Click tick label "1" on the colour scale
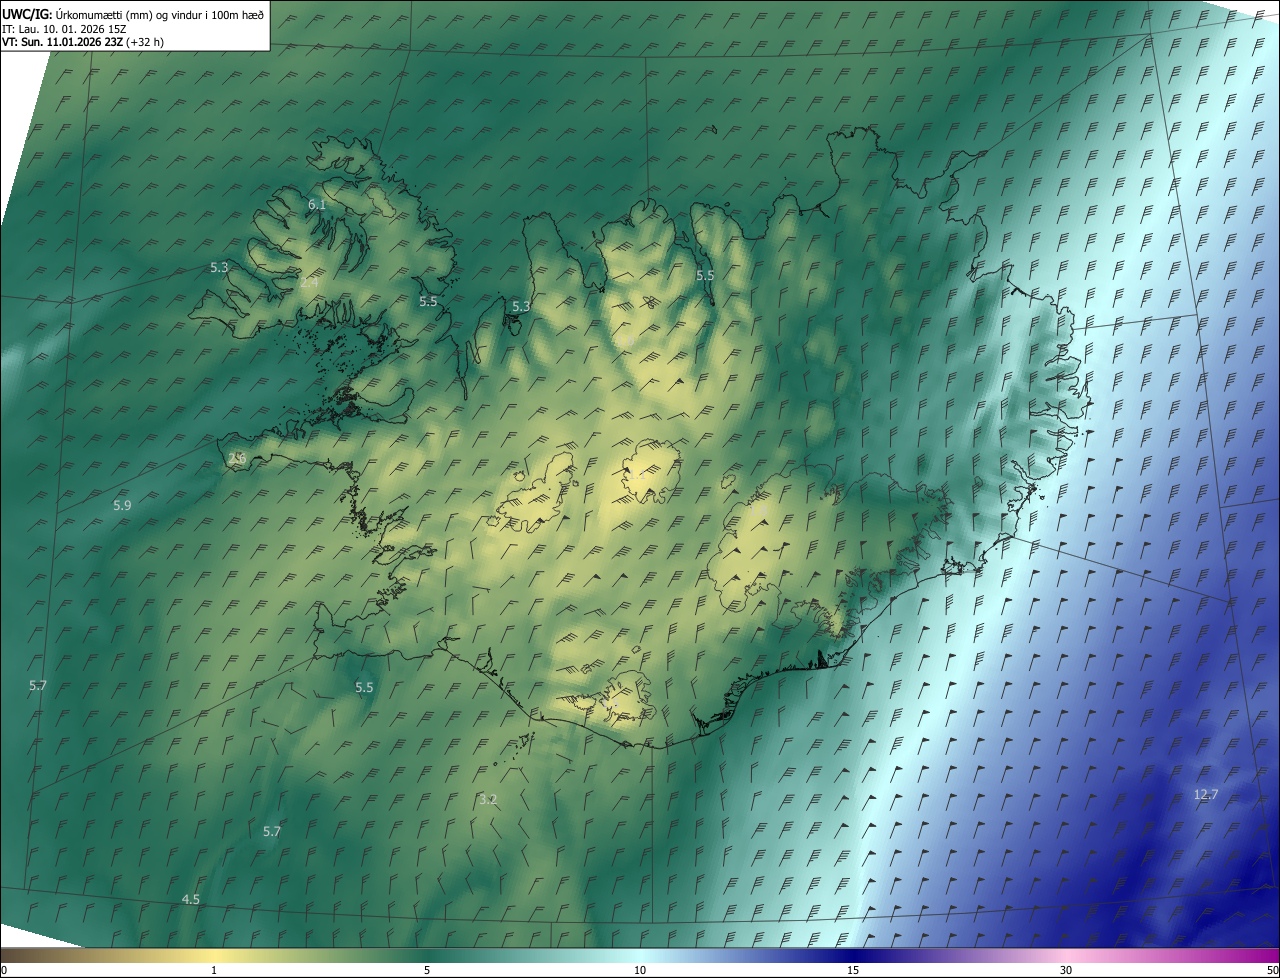 [214, 970]
